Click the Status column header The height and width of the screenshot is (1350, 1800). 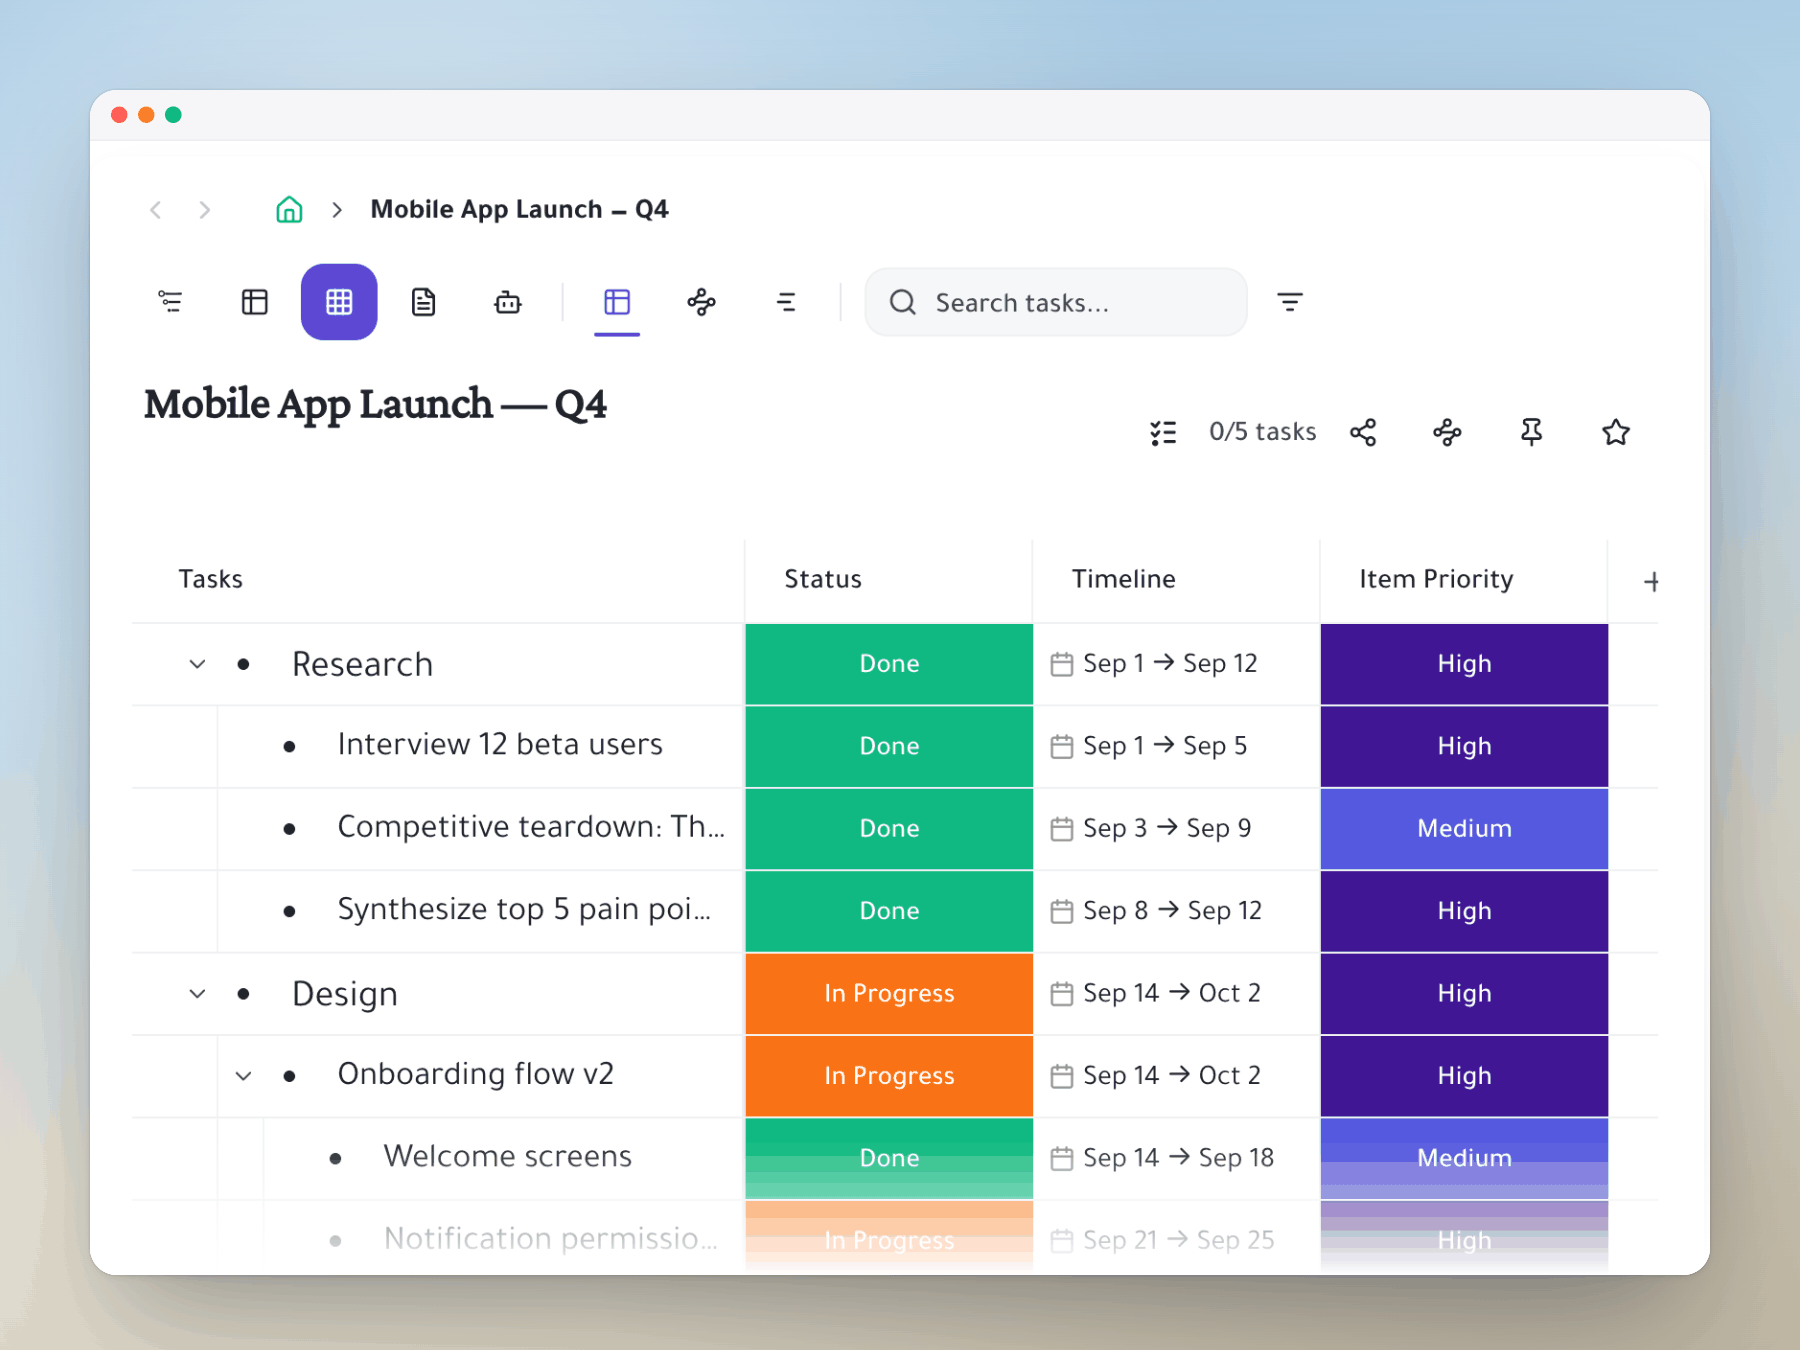point(823,579)
